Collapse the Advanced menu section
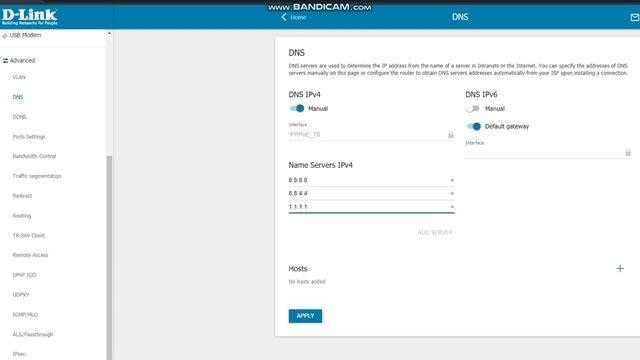 [22, 60]
